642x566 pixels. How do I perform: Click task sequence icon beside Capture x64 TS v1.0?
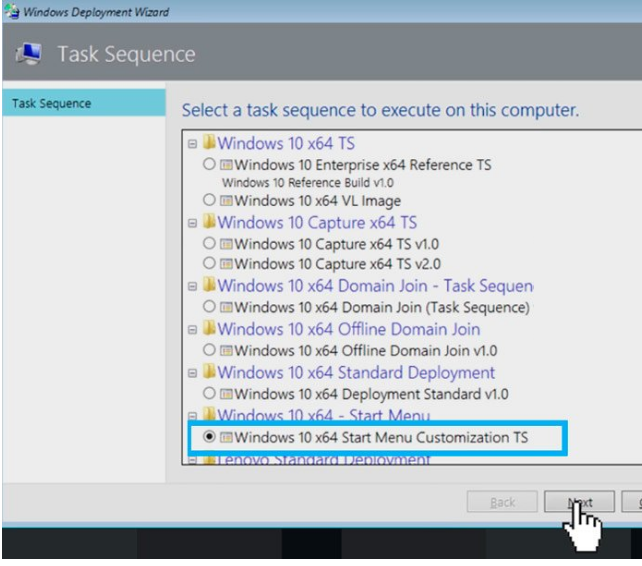[x=226, y=244]
